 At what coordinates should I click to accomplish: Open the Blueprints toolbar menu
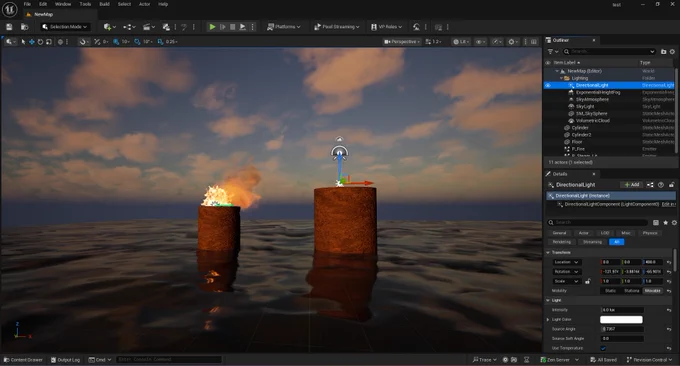coord(129,27)
